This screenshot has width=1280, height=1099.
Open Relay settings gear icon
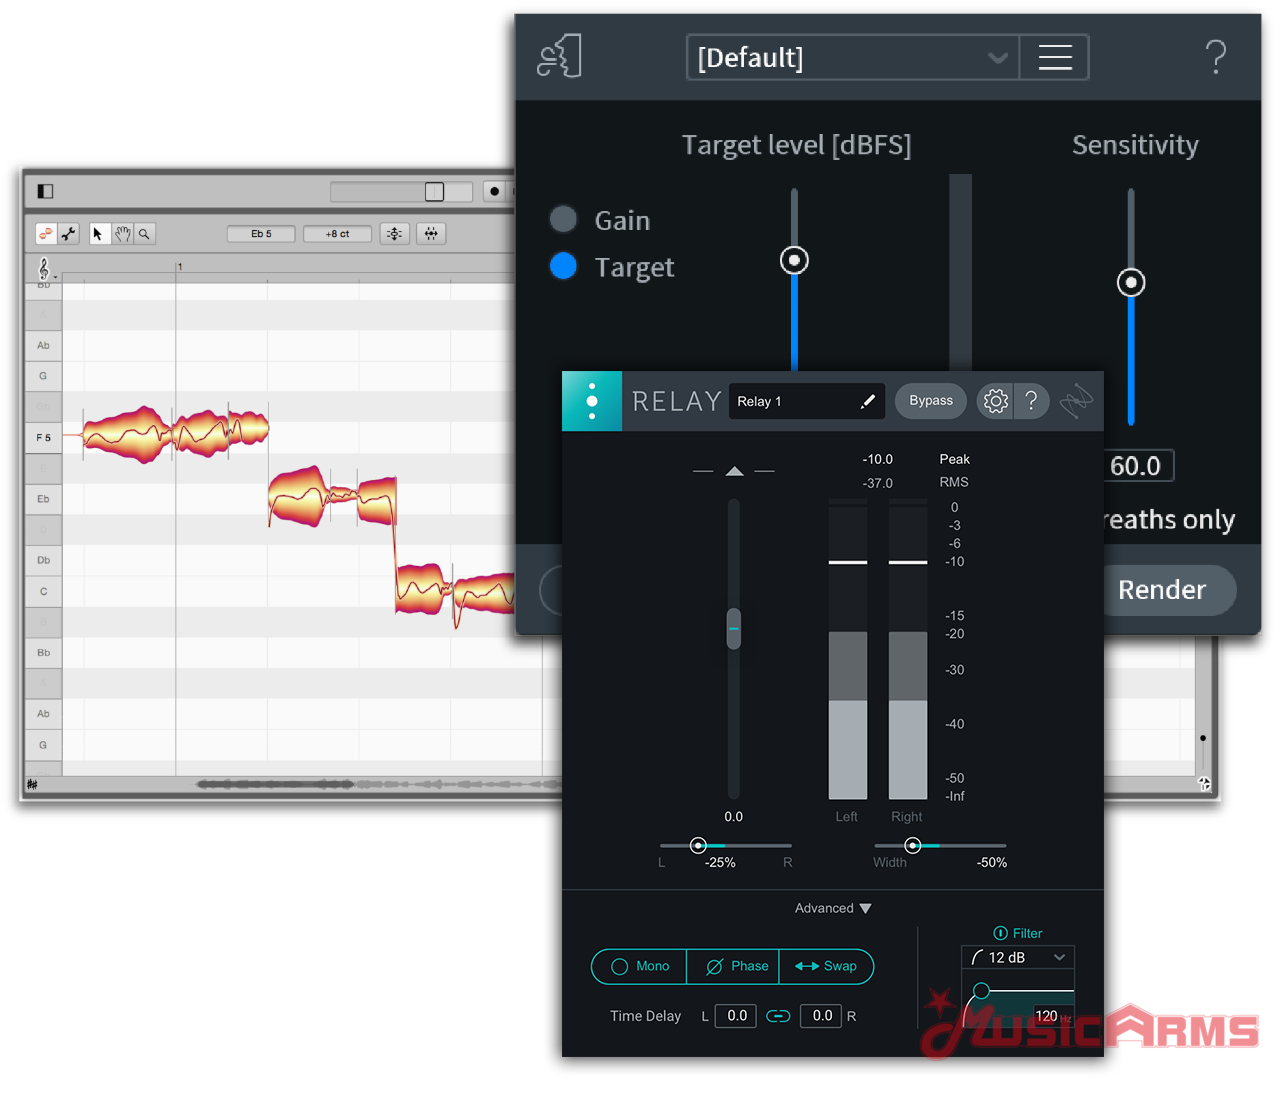click(995, 401)
